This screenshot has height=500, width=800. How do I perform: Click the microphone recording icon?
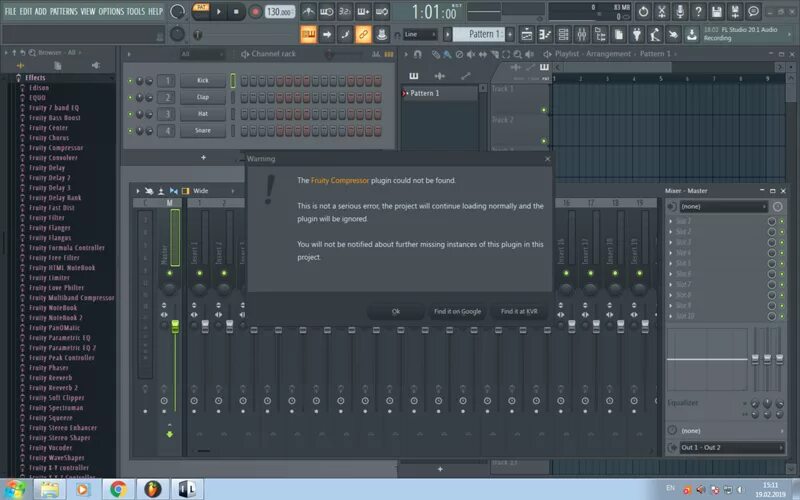680,11
